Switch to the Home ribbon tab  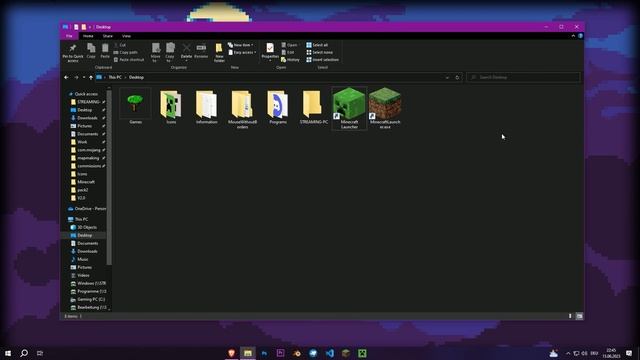coord(88,36)
